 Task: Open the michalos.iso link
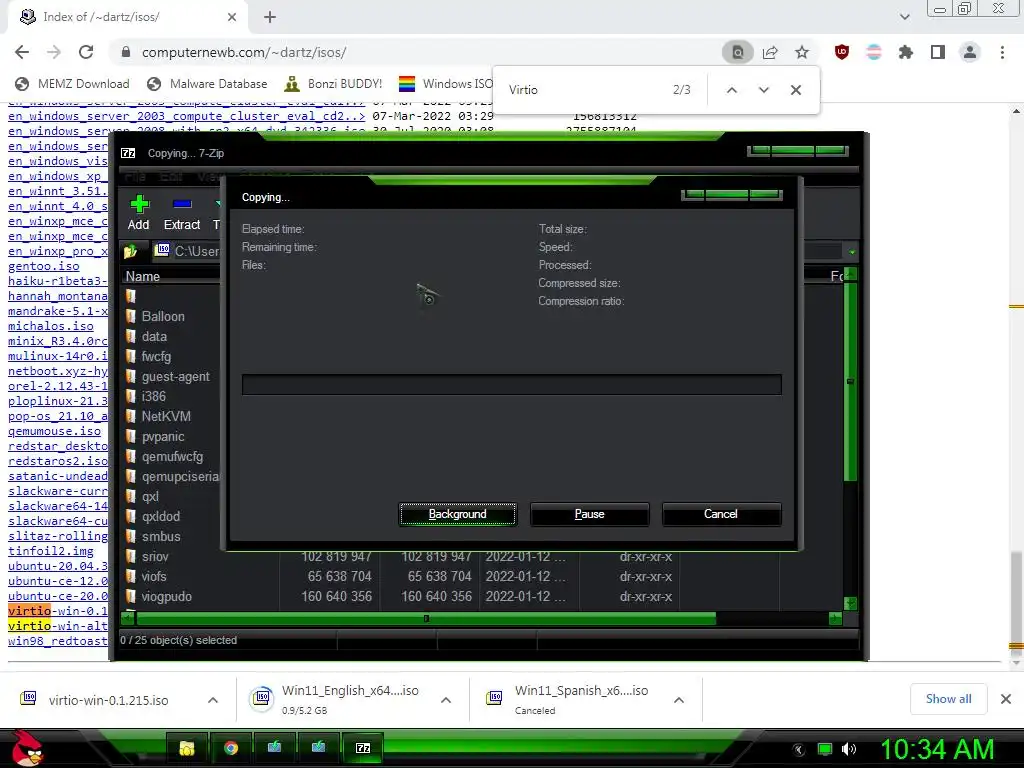pyautogui.click(x=51, y=326)
